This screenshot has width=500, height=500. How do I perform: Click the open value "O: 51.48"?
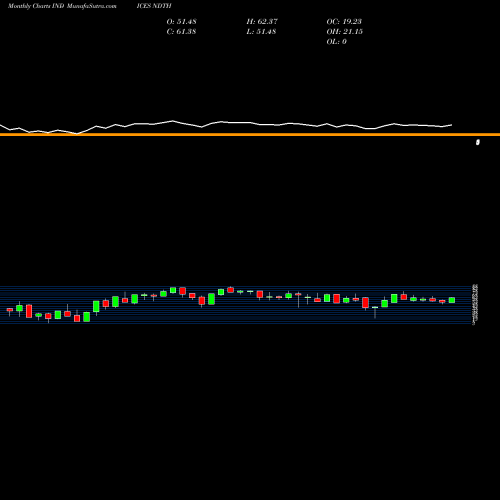pos(181,21)
